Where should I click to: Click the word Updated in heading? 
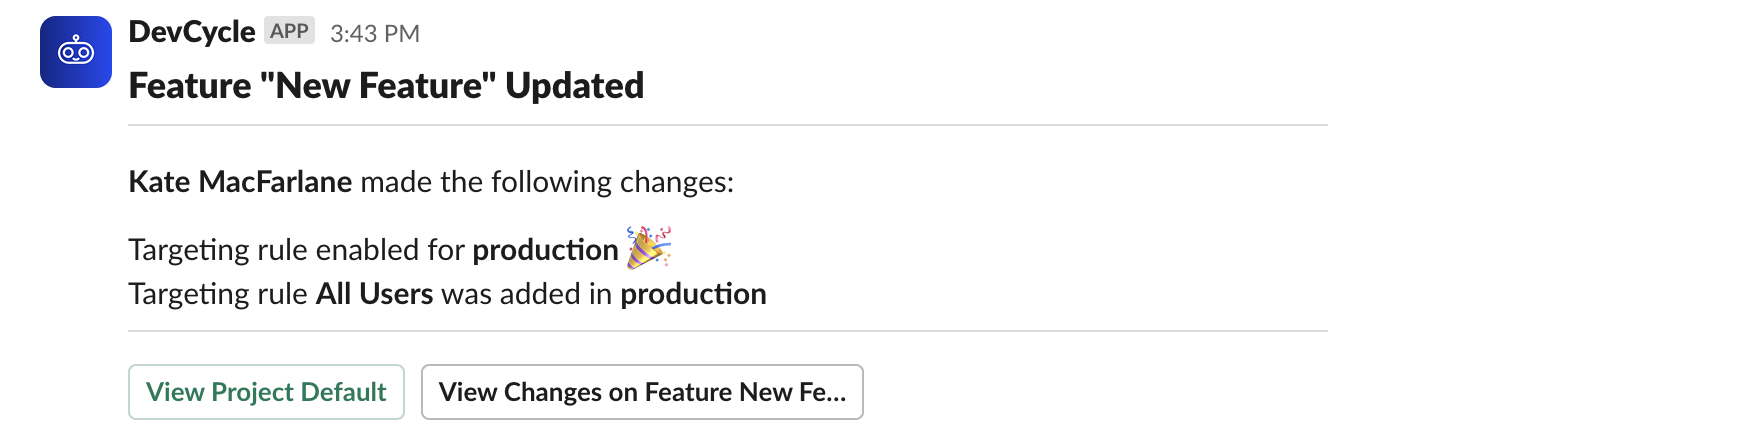point(574,86)
